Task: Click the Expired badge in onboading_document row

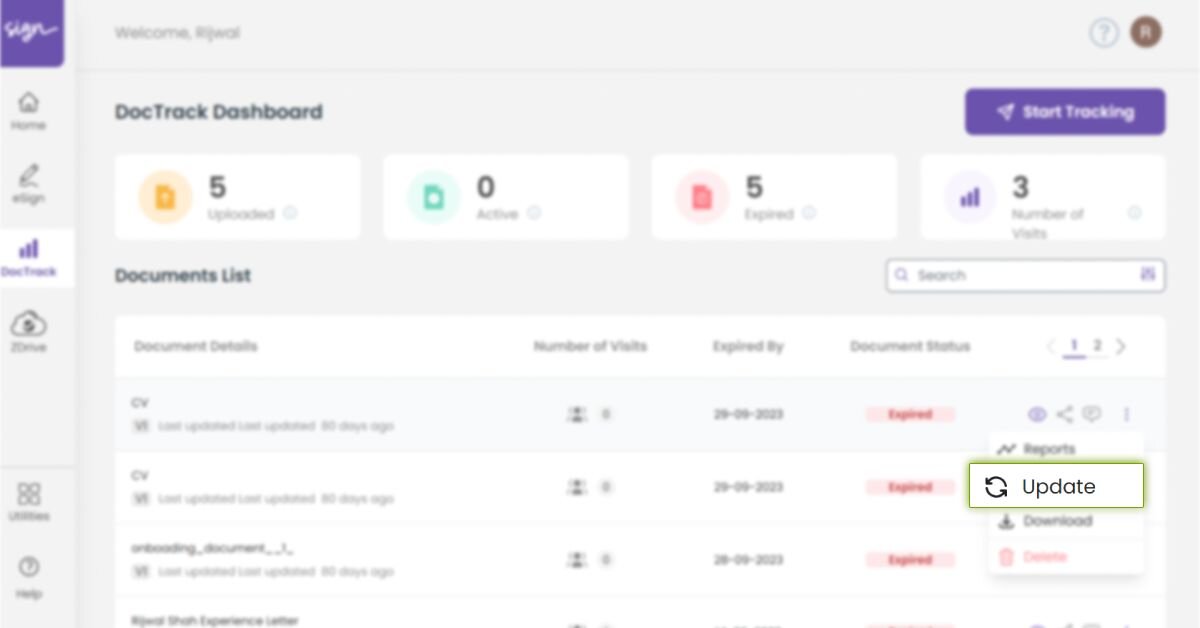Action: point(910,560)
